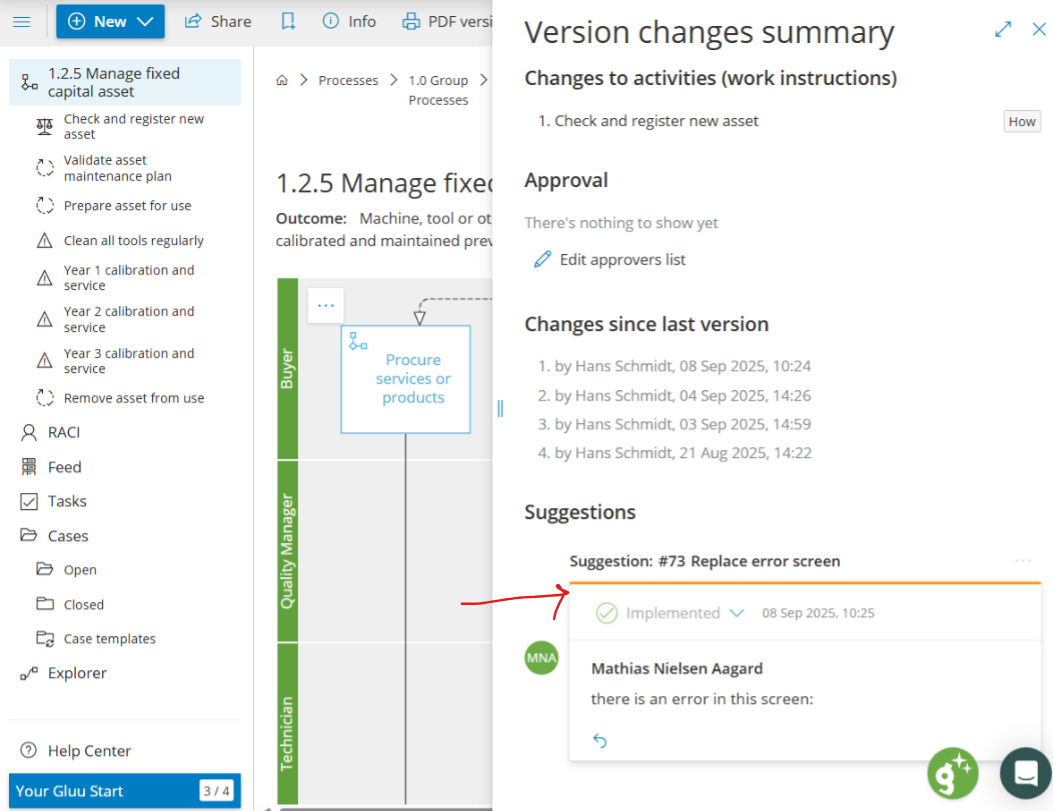Open suggestion #73 options ellipsis menu
The height and width of the screenshot is (811, 1053).
click(1022, 561)
